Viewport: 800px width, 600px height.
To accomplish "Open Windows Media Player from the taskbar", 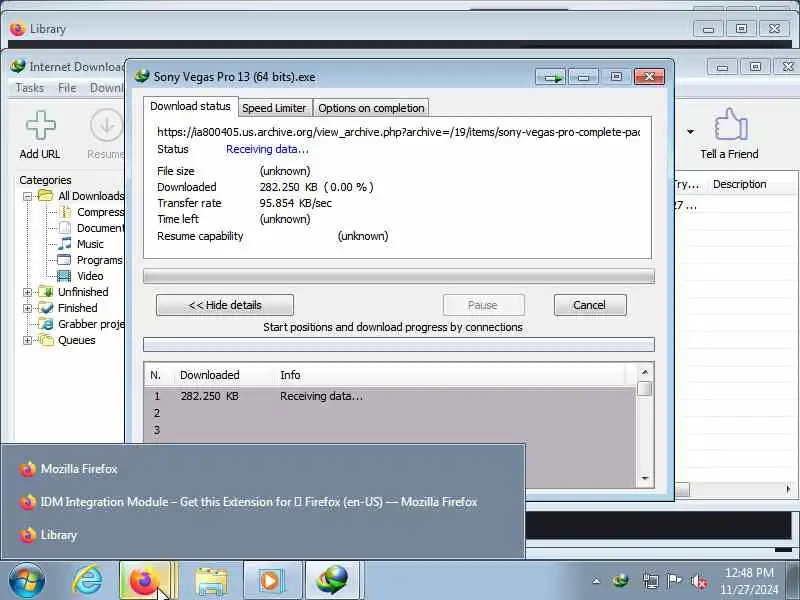I will pos(271,581).
